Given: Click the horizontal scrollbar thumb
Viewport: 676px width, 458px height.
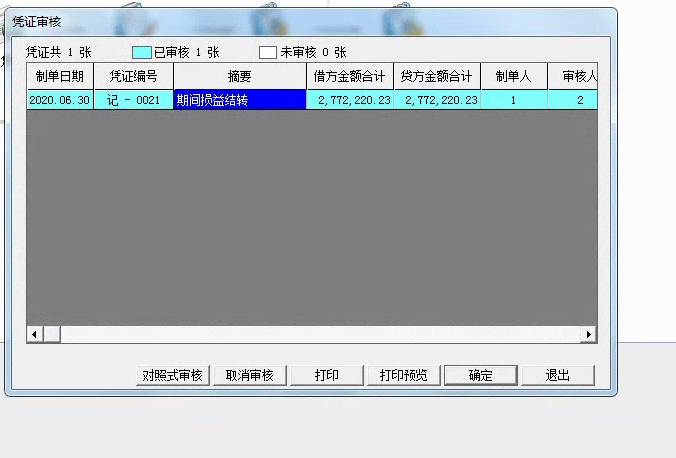Looking at the screenshot, I should pyautogui.click(x=52, y=334).
